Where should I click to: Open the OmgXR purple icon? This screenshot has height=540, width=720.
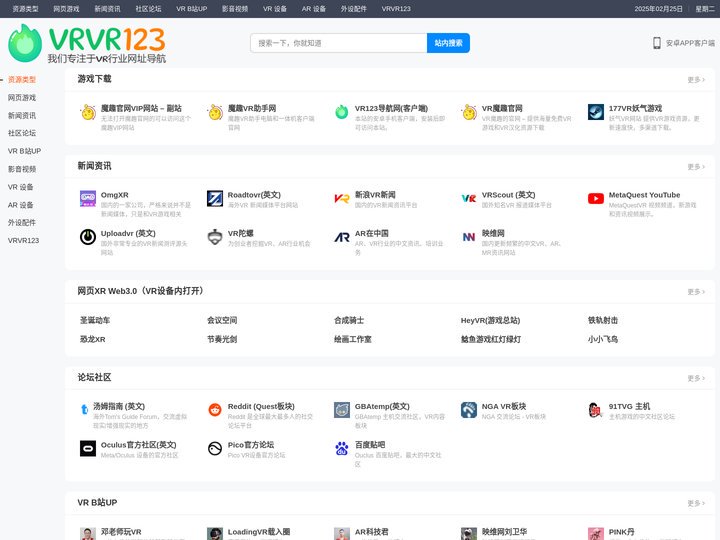88,198
